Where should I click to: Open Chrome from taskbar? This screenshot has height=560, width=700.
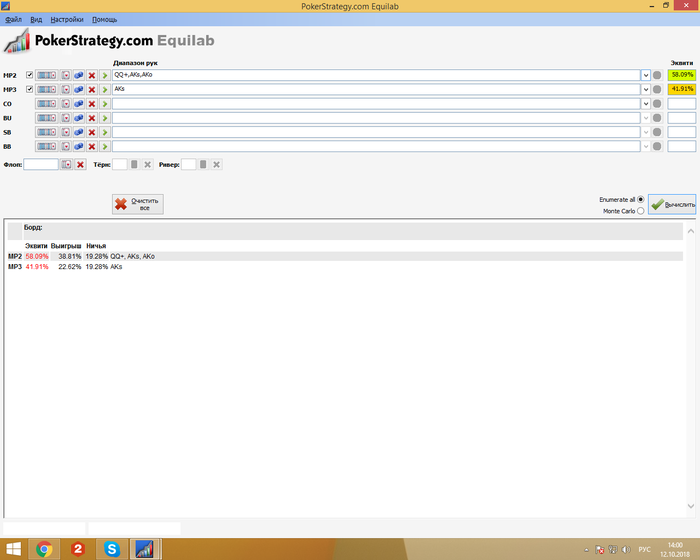pos(44,549)
